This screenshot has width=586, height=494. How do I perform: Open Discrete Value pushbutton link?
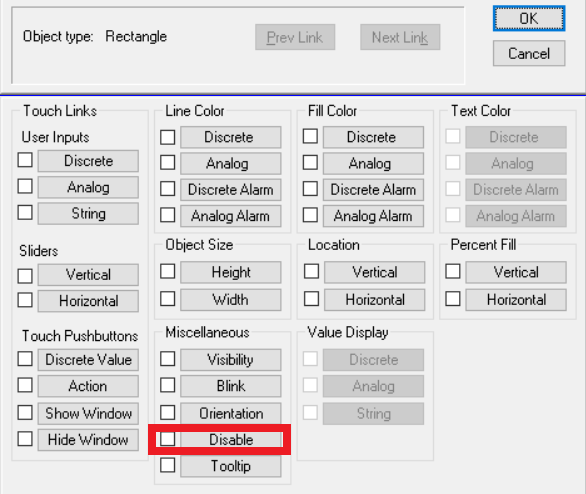[88, 360]
